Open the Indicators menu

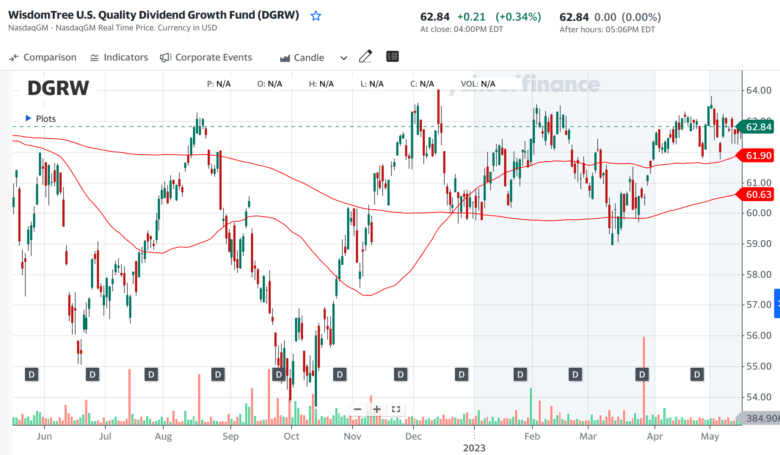(119, 57)
